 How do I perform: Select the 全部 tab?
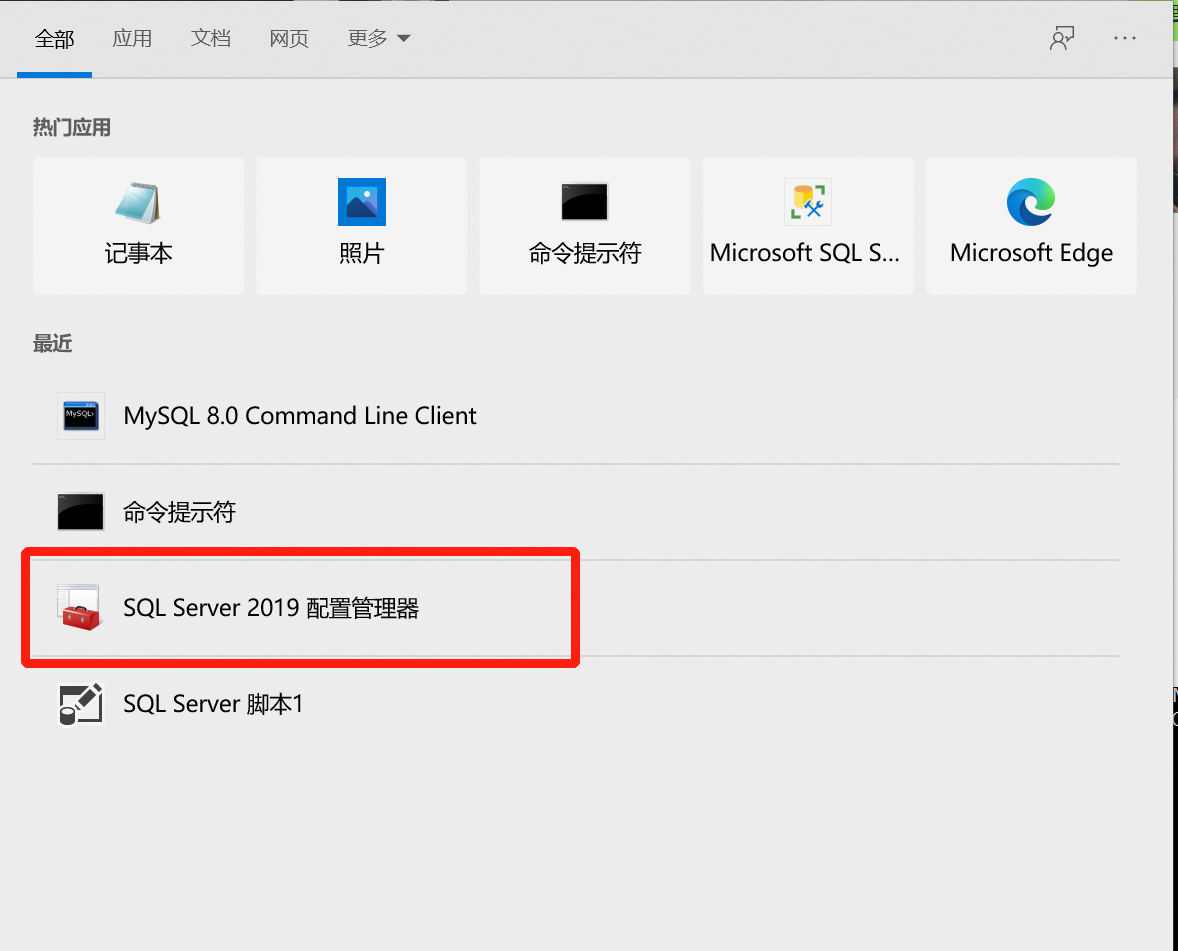[55, 38]
